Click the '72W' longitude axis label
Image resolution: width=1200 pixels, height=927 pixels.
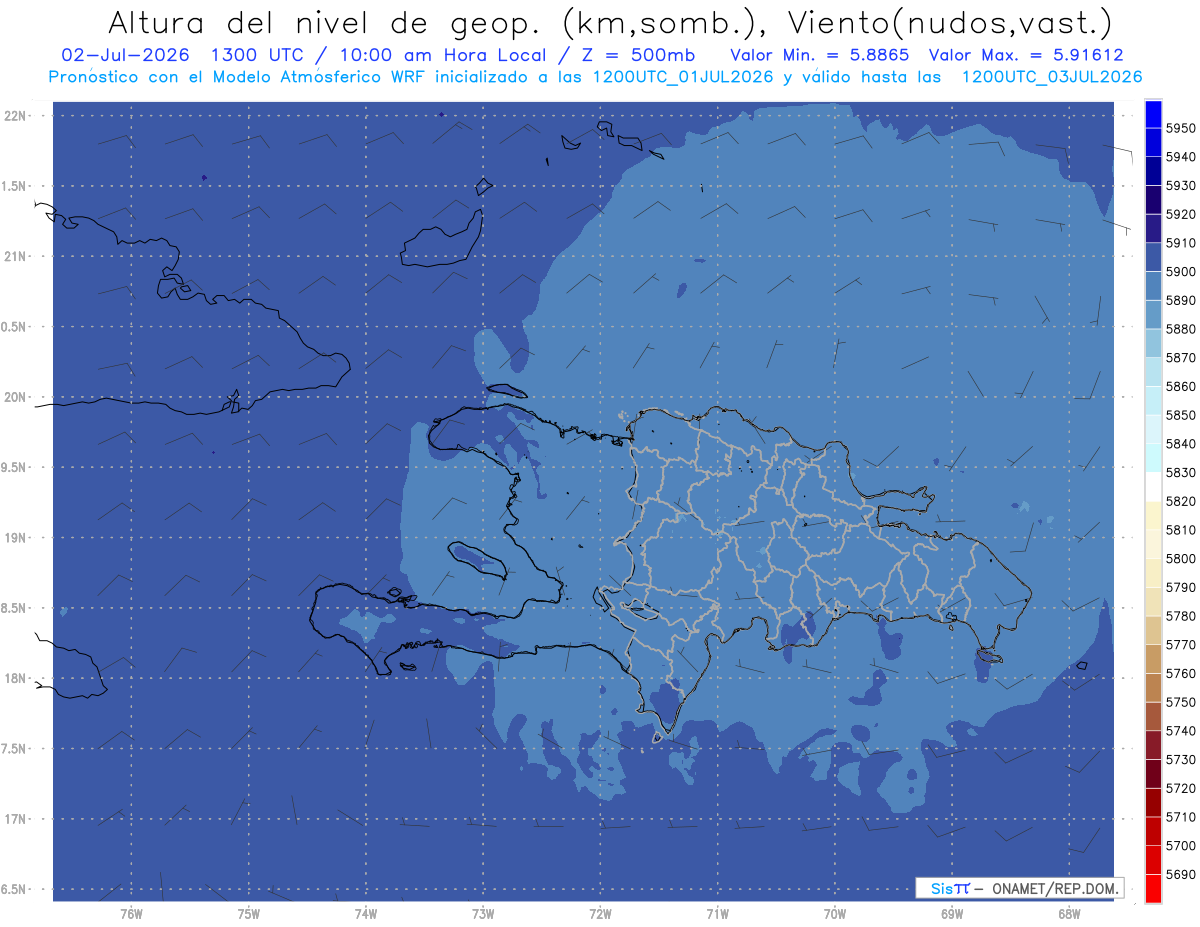[x=600, y=914]
